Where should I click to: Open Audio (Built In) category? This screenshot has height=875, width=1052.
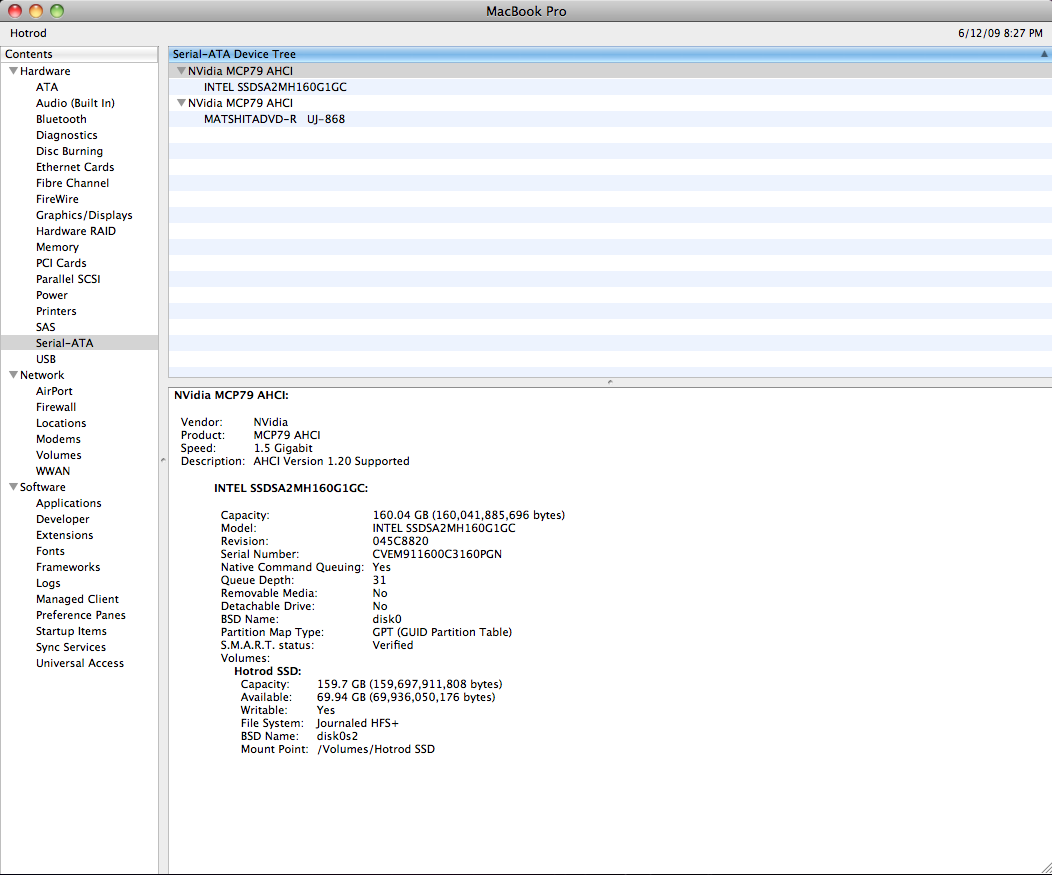(75, 103)
